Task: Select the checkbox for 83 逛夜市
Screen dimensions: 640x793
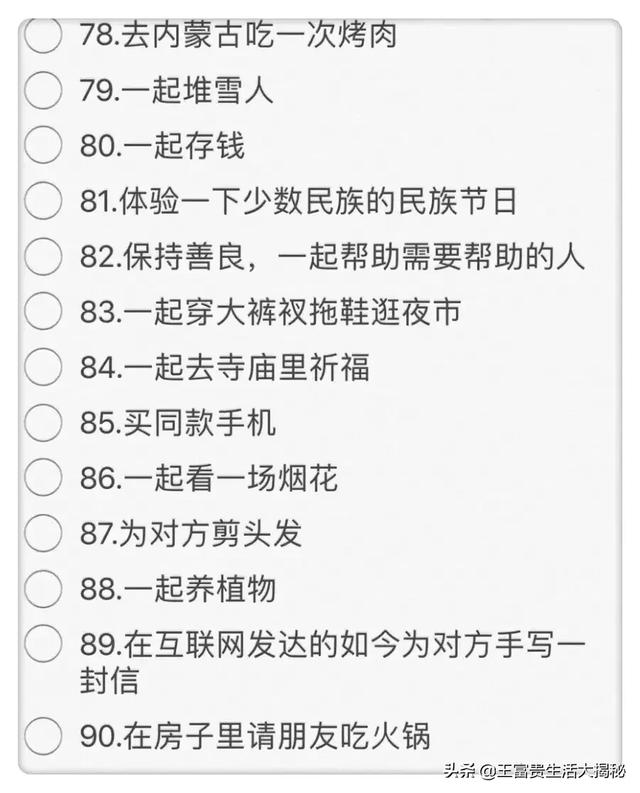Action: pyautogui.click(x=43, y=312)
